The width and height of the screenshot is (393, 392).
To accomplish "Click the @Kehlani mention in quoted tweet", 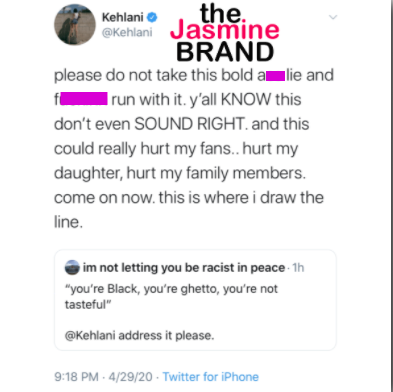I will coord(90,335).
